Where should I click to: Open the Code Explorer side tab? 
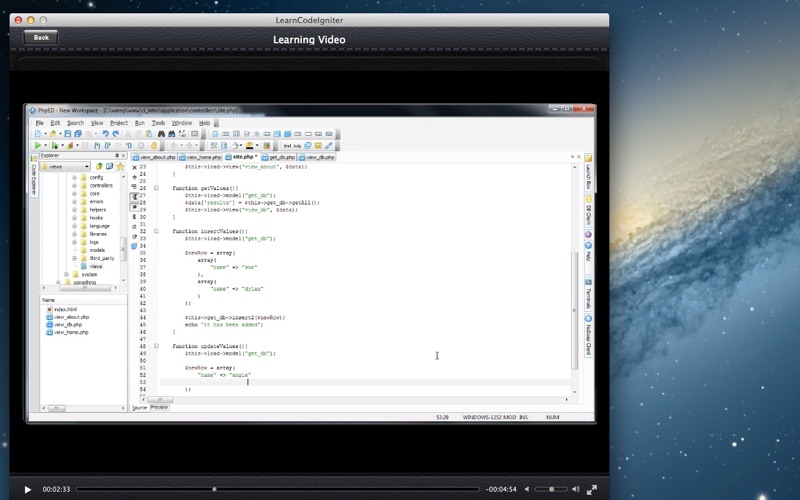pyautogui.click(x=34, y=177)
